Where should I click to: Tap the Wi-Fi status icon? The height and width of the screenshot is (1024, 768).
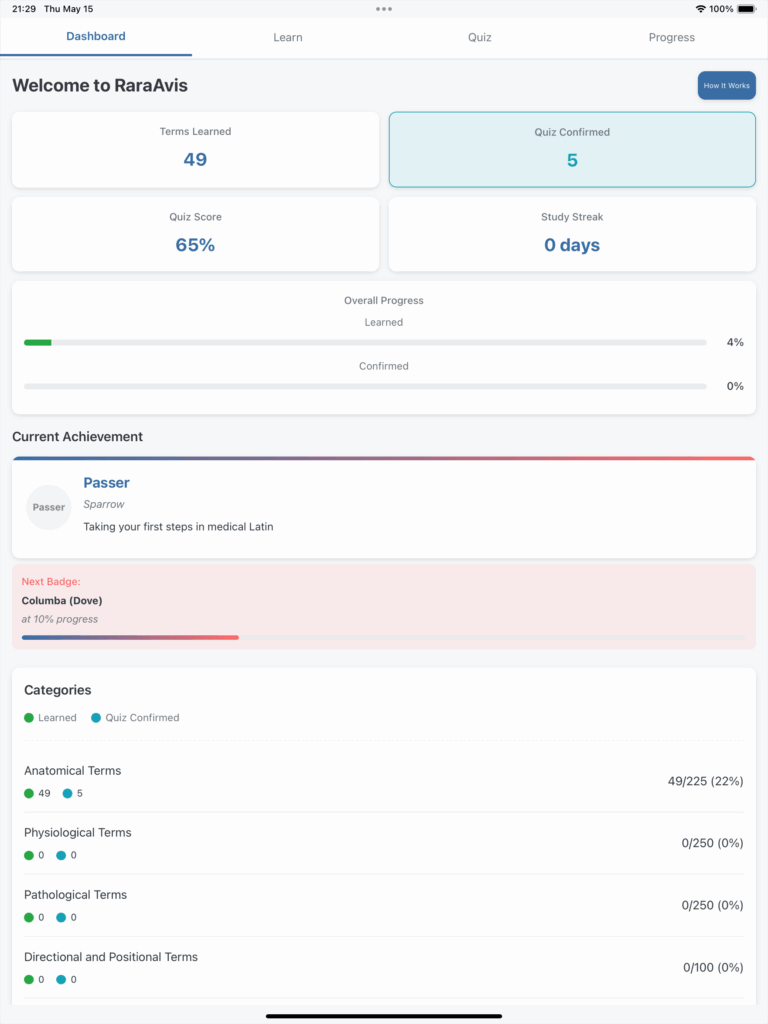701,9
